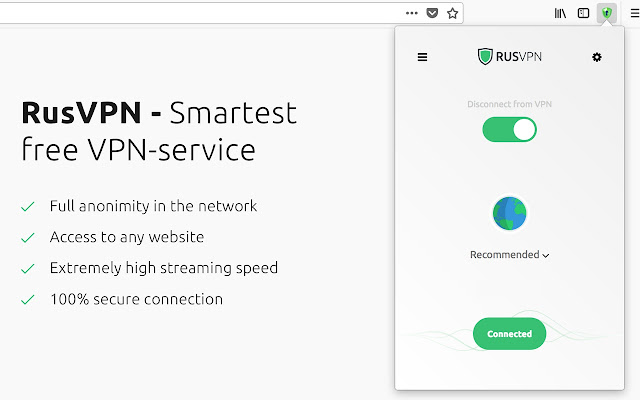Click the RusVPN extension icon in toolbar
The height and width of the screenshot is (400, 640).
607,13
